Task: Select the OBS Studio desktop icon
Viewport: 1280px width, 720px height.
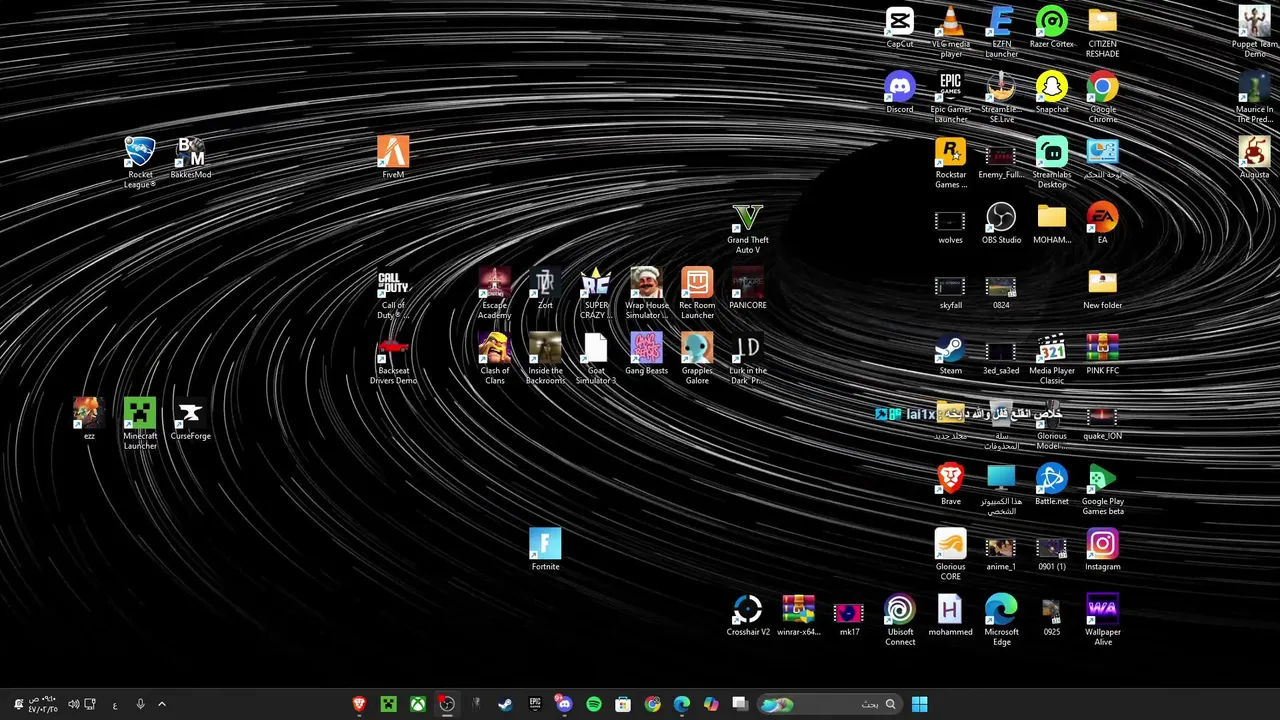Action: tap(1001, 224)
